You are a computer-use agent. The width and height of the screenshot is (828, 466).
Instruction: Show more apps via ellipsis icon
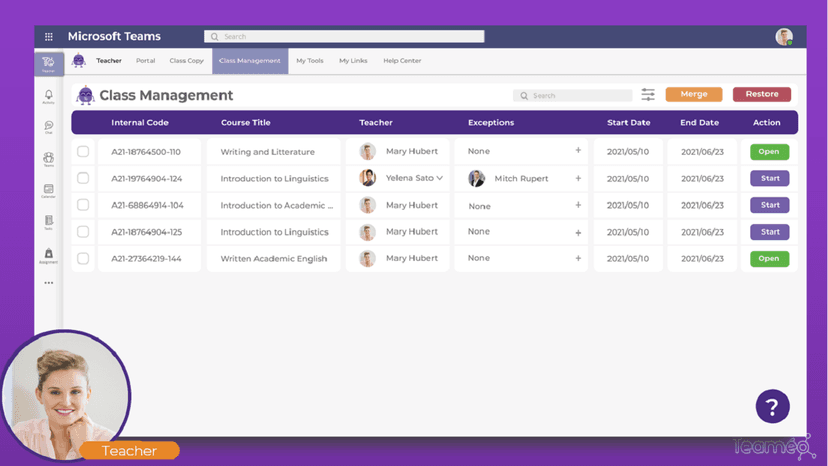pos(49,283)
